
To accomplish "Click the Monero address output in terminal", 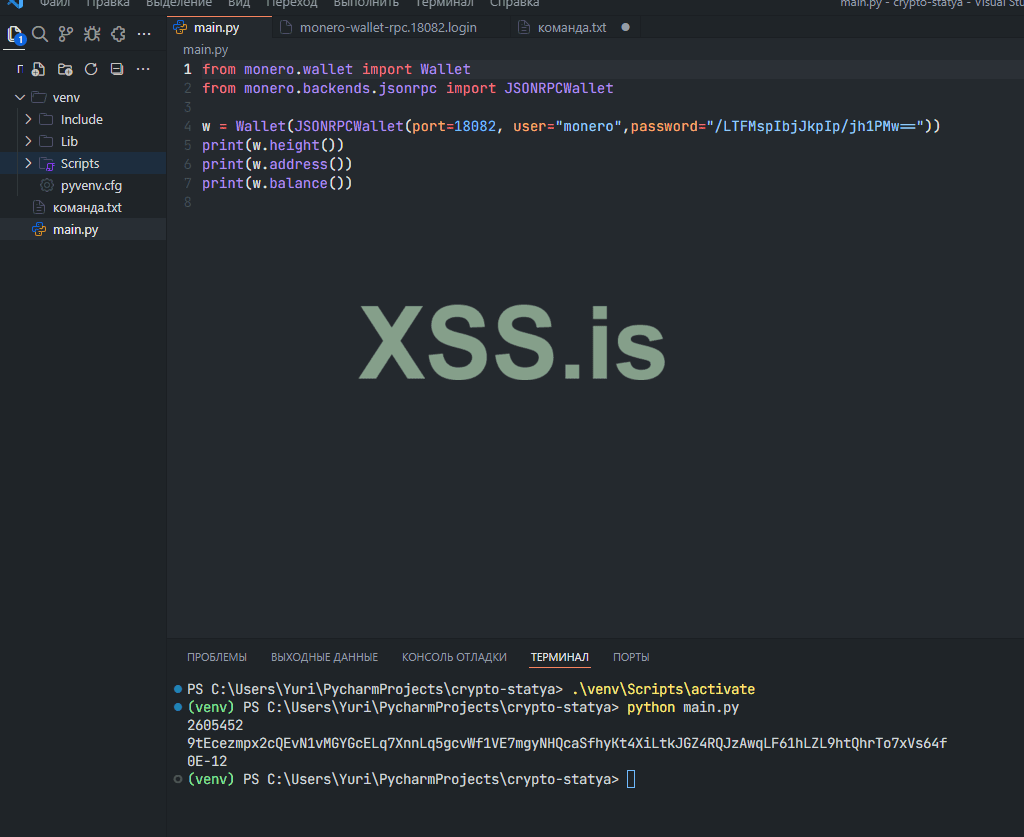I will pos(567,743).
